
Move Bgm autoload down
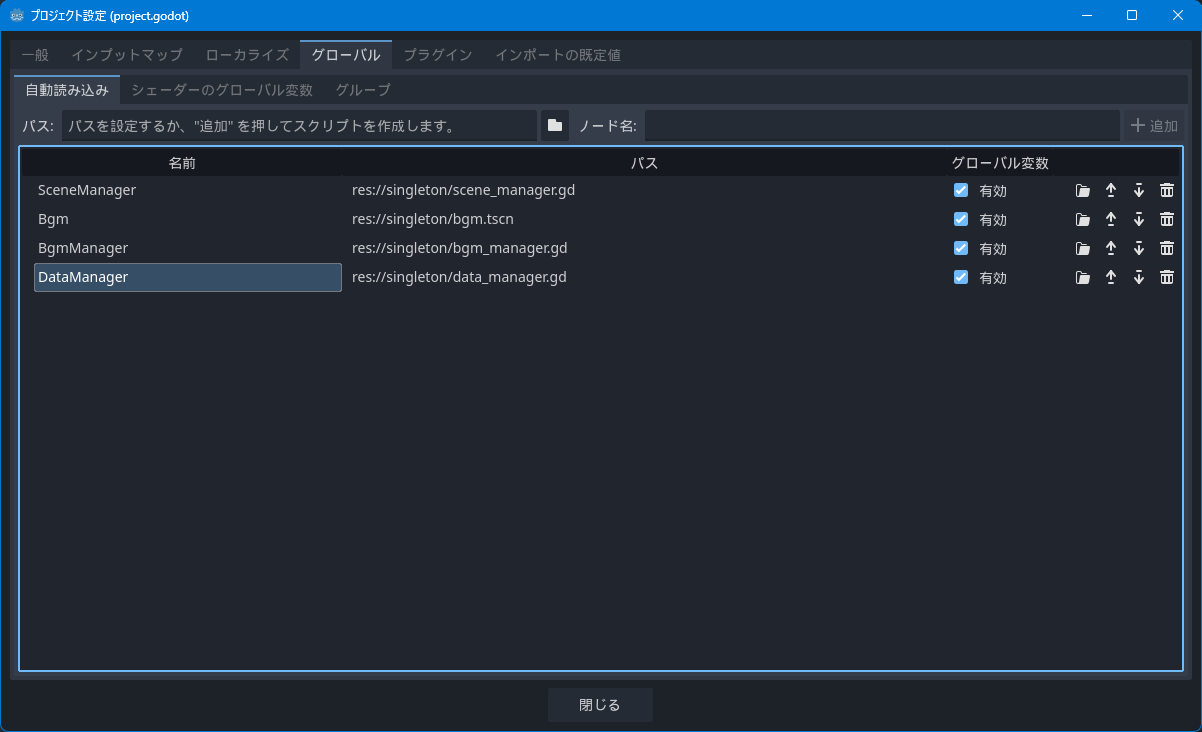(x=1138, y=219)
